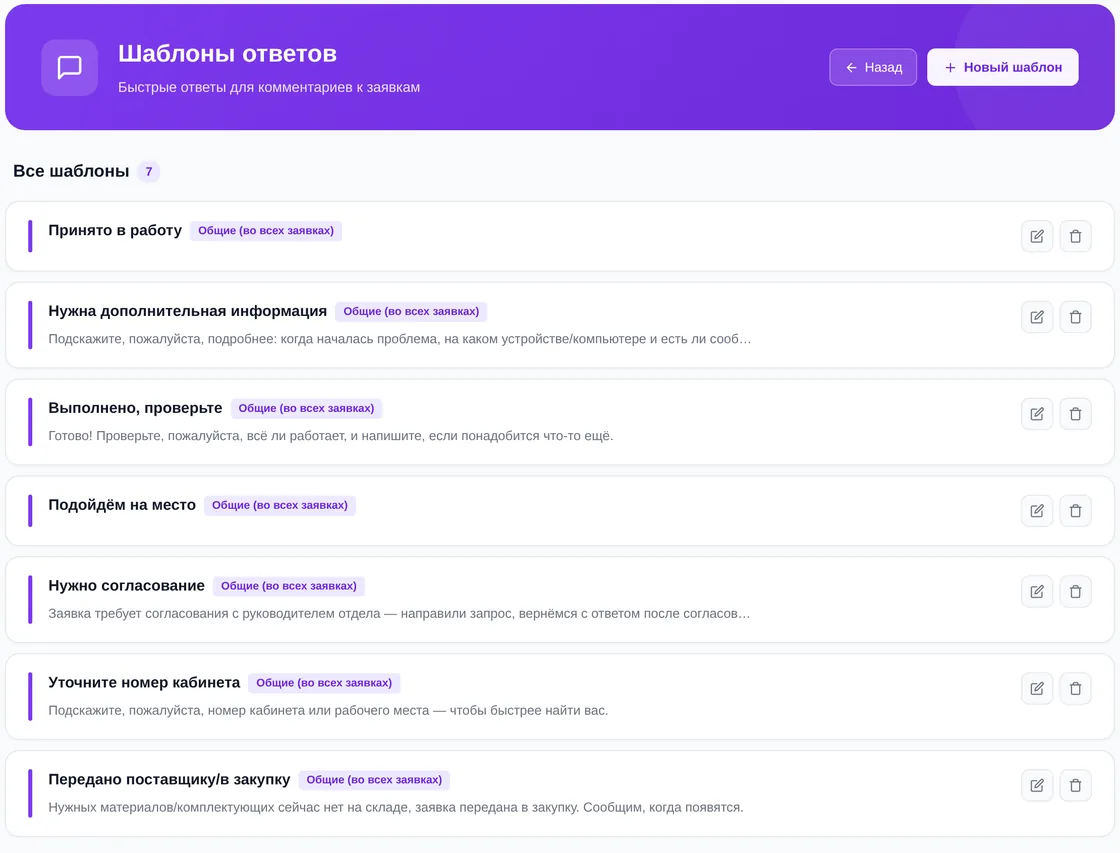This screenshot has height=853, width=1120.
Task: Delete the "Нужна дополнительная информация" template
Action: click(1075, 317)
